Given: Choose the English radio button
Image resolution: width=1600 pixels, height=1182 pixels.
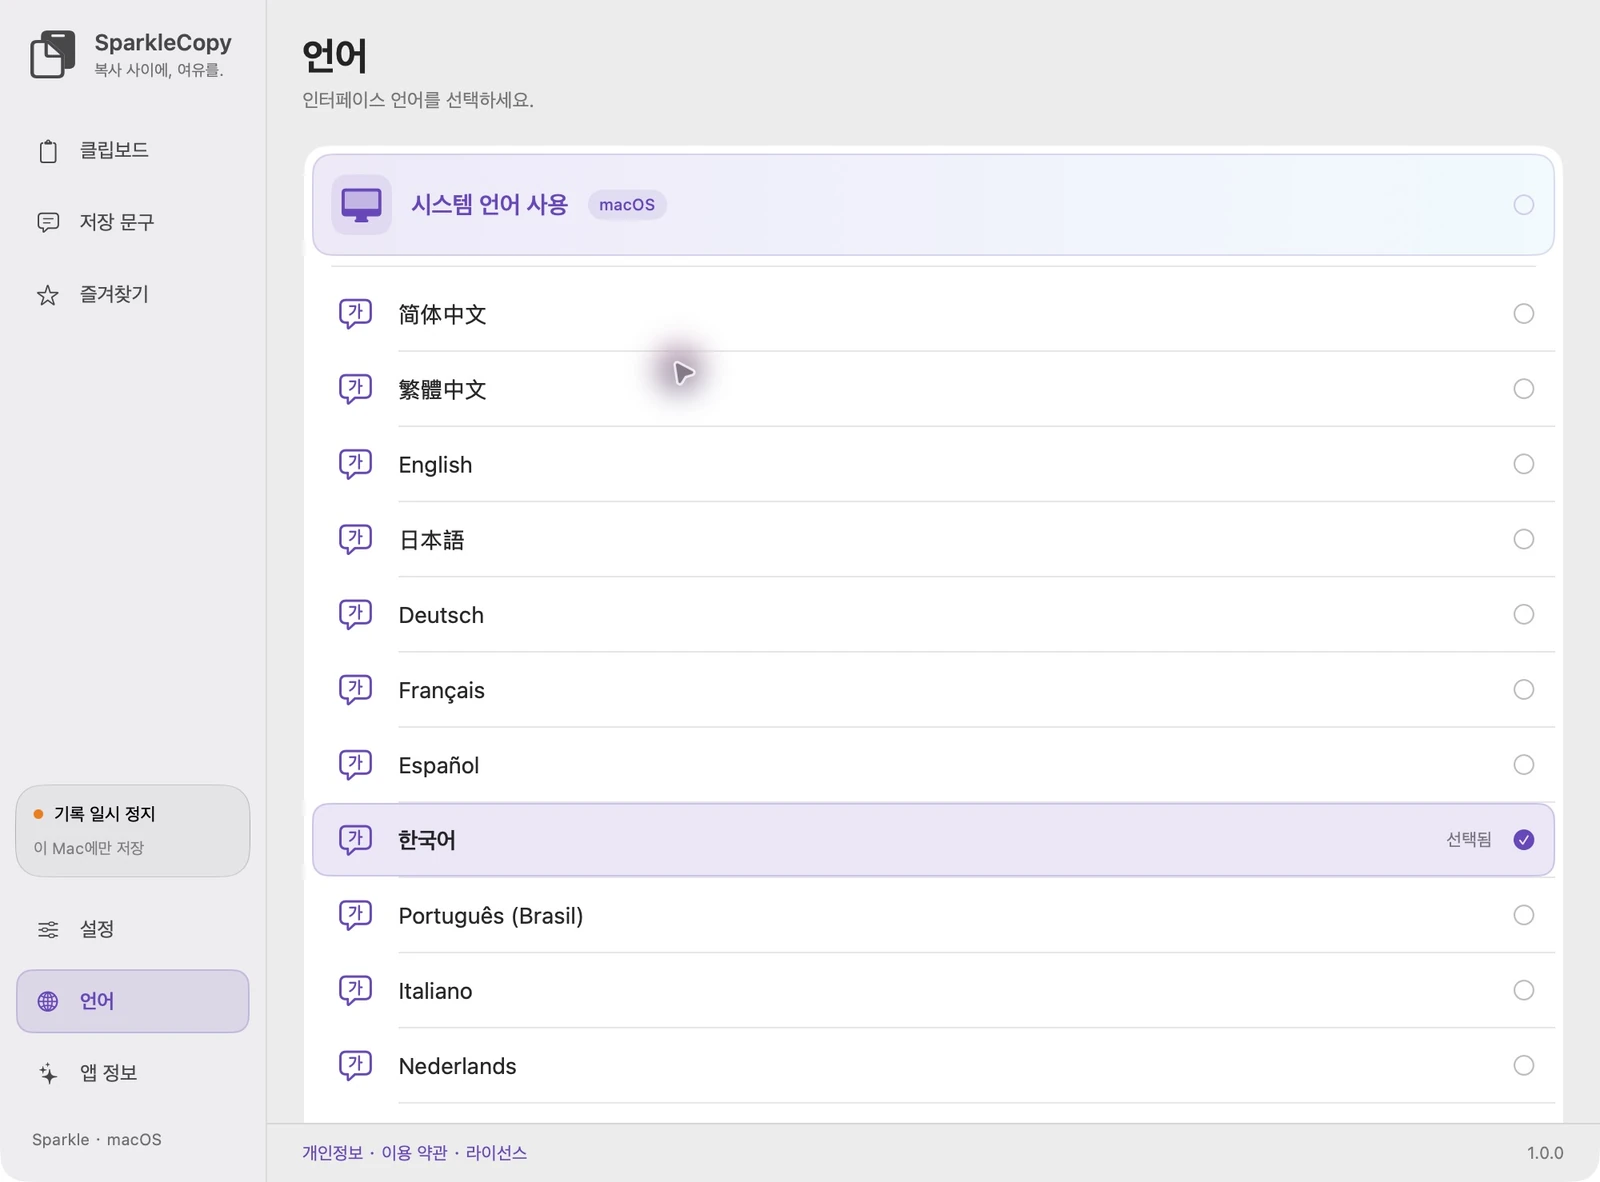Looking at the screenshot, I should [1523, 464].
